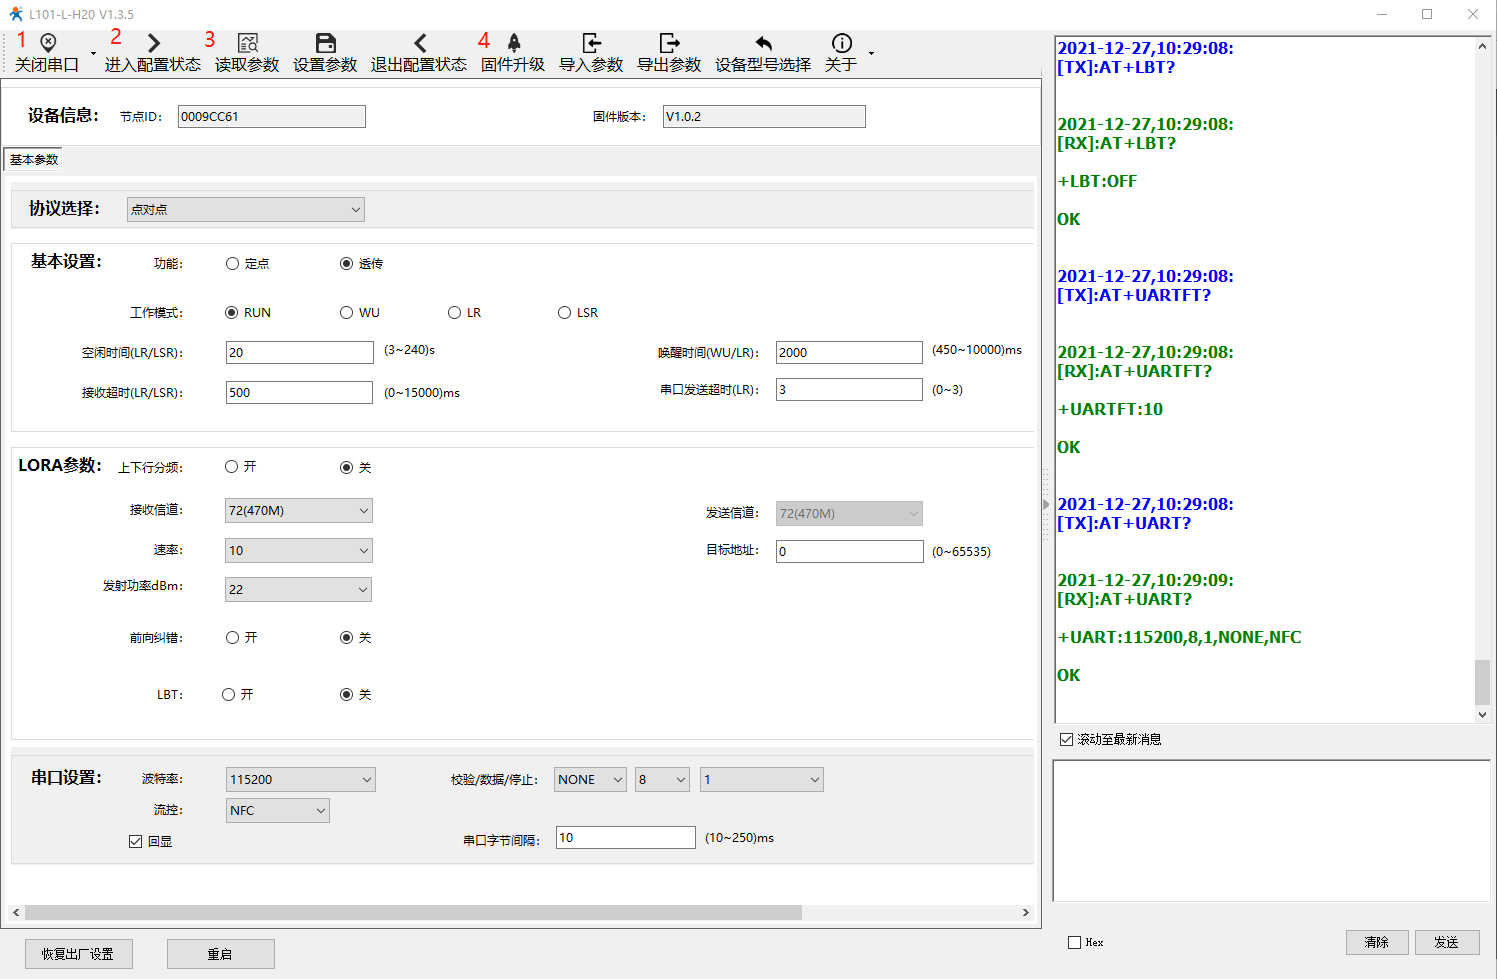Screen dimensions: 1497x979
Task: Click the 进入配置状态 arrow icon
Action: 153,43
